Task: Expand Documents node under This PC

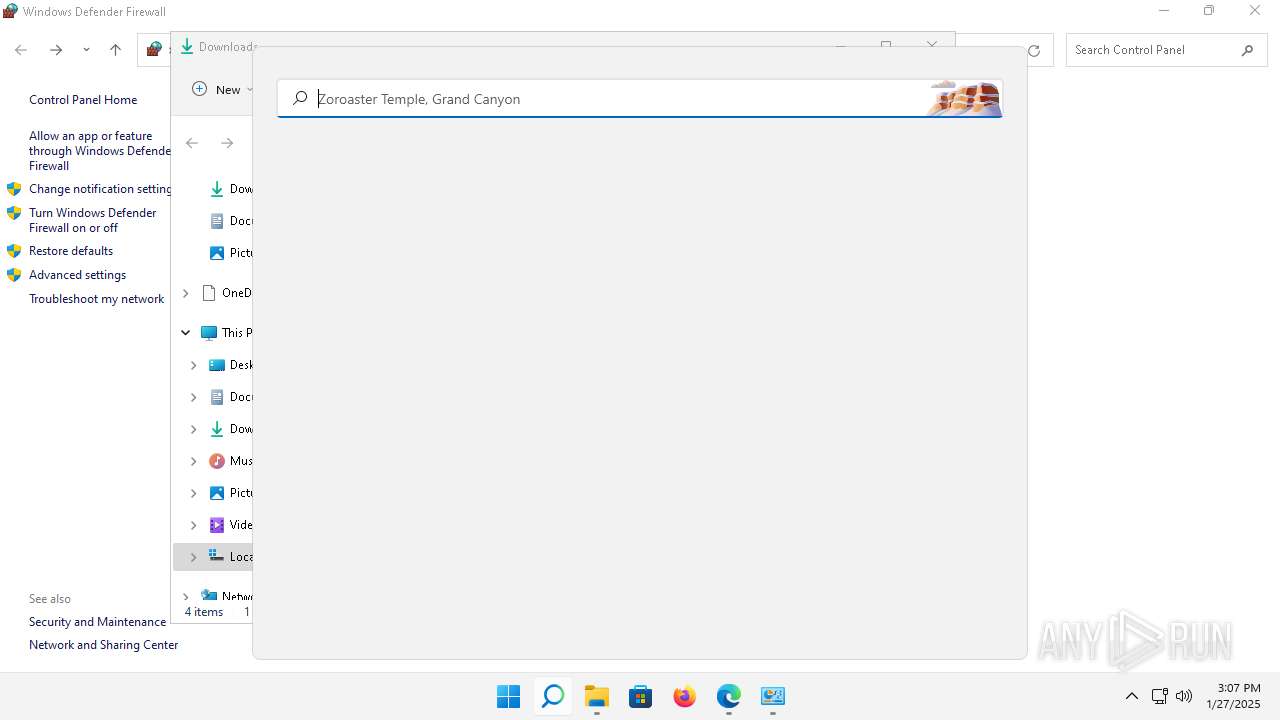Action: point(194,397)
